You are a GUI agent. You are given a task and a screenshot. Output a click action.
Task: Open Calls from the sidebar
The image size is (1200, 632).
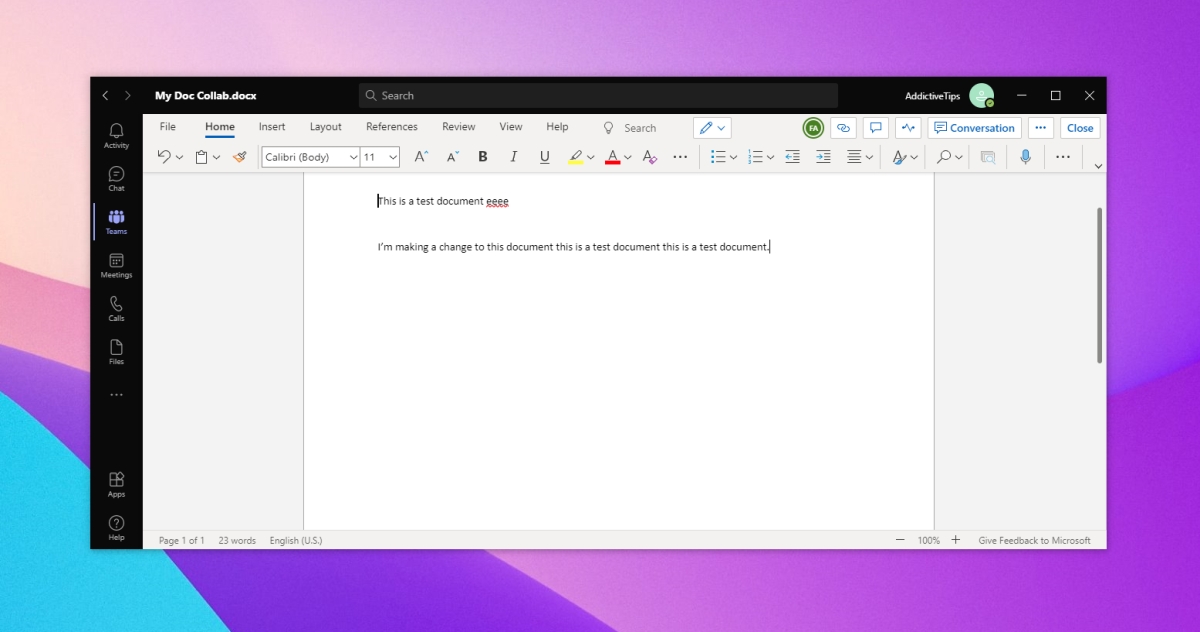click(x=116, y=308)
